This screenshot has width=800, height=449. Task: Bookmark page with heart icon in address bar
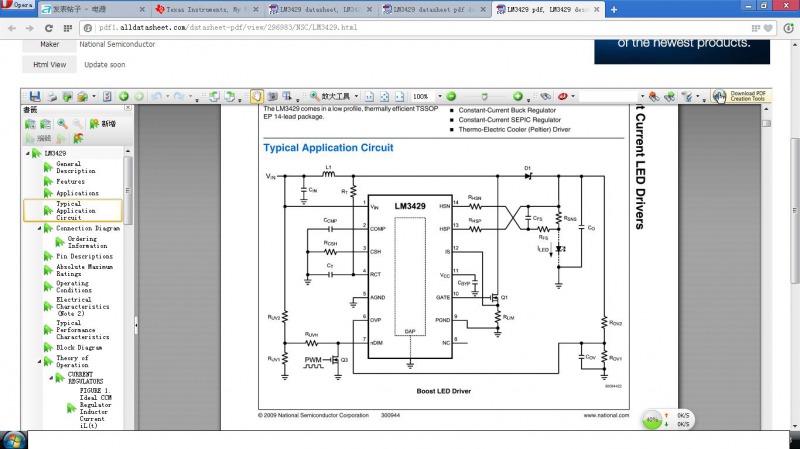(768, 28)
